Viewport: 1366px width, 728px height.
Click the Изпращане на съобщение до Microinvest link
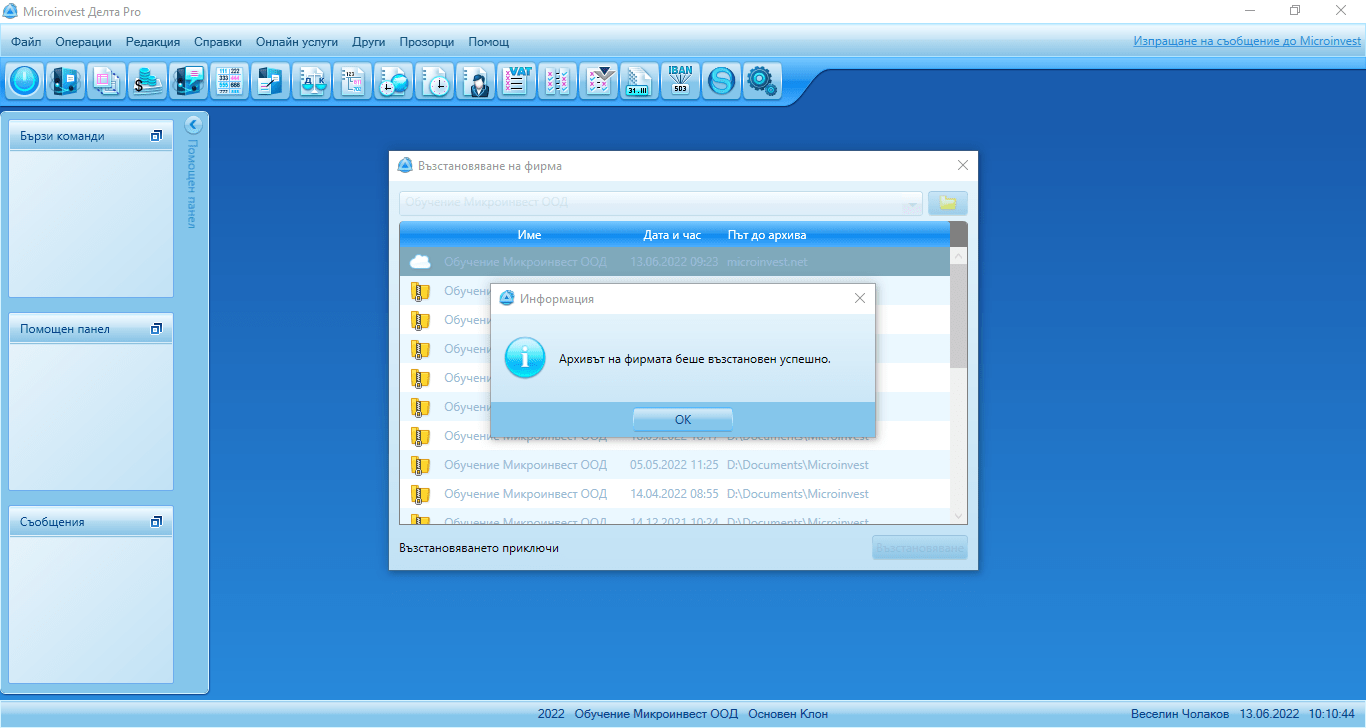coord(1247,42)
